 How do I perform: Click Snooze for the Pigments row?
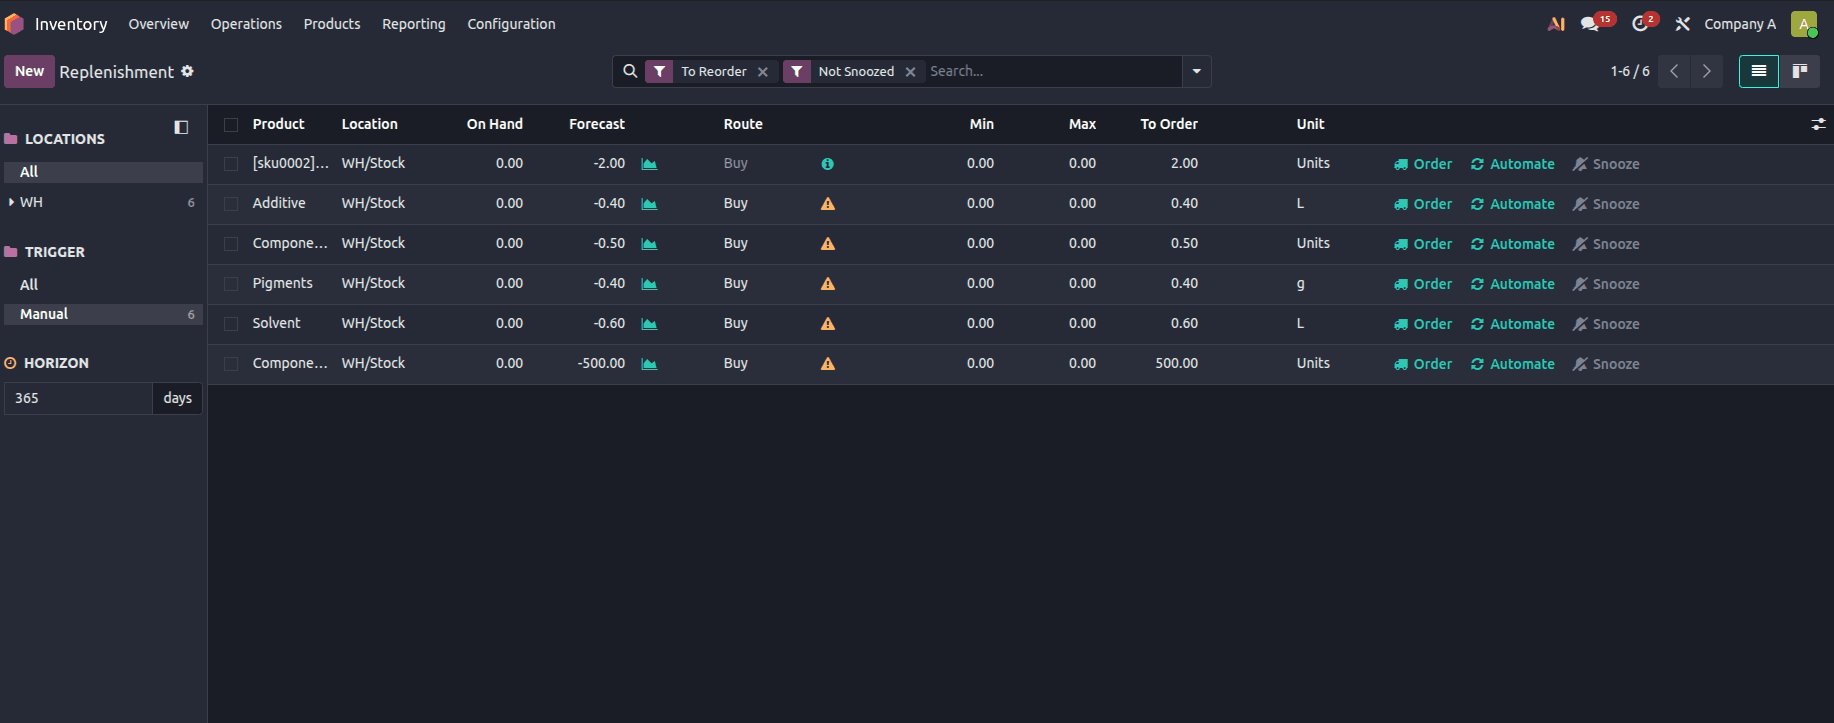pyautogui.click(x=1606, y=284)
